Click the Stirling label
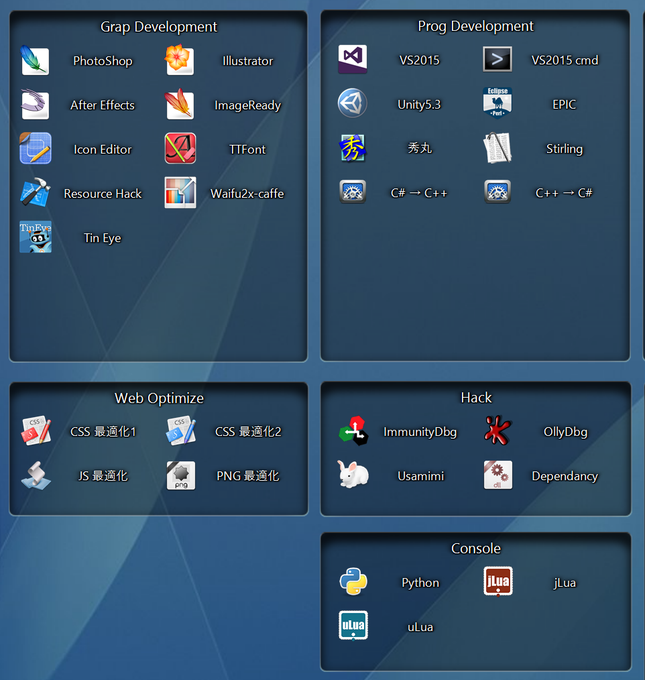This screenshot has height=680, width=645. pos(564,149)
